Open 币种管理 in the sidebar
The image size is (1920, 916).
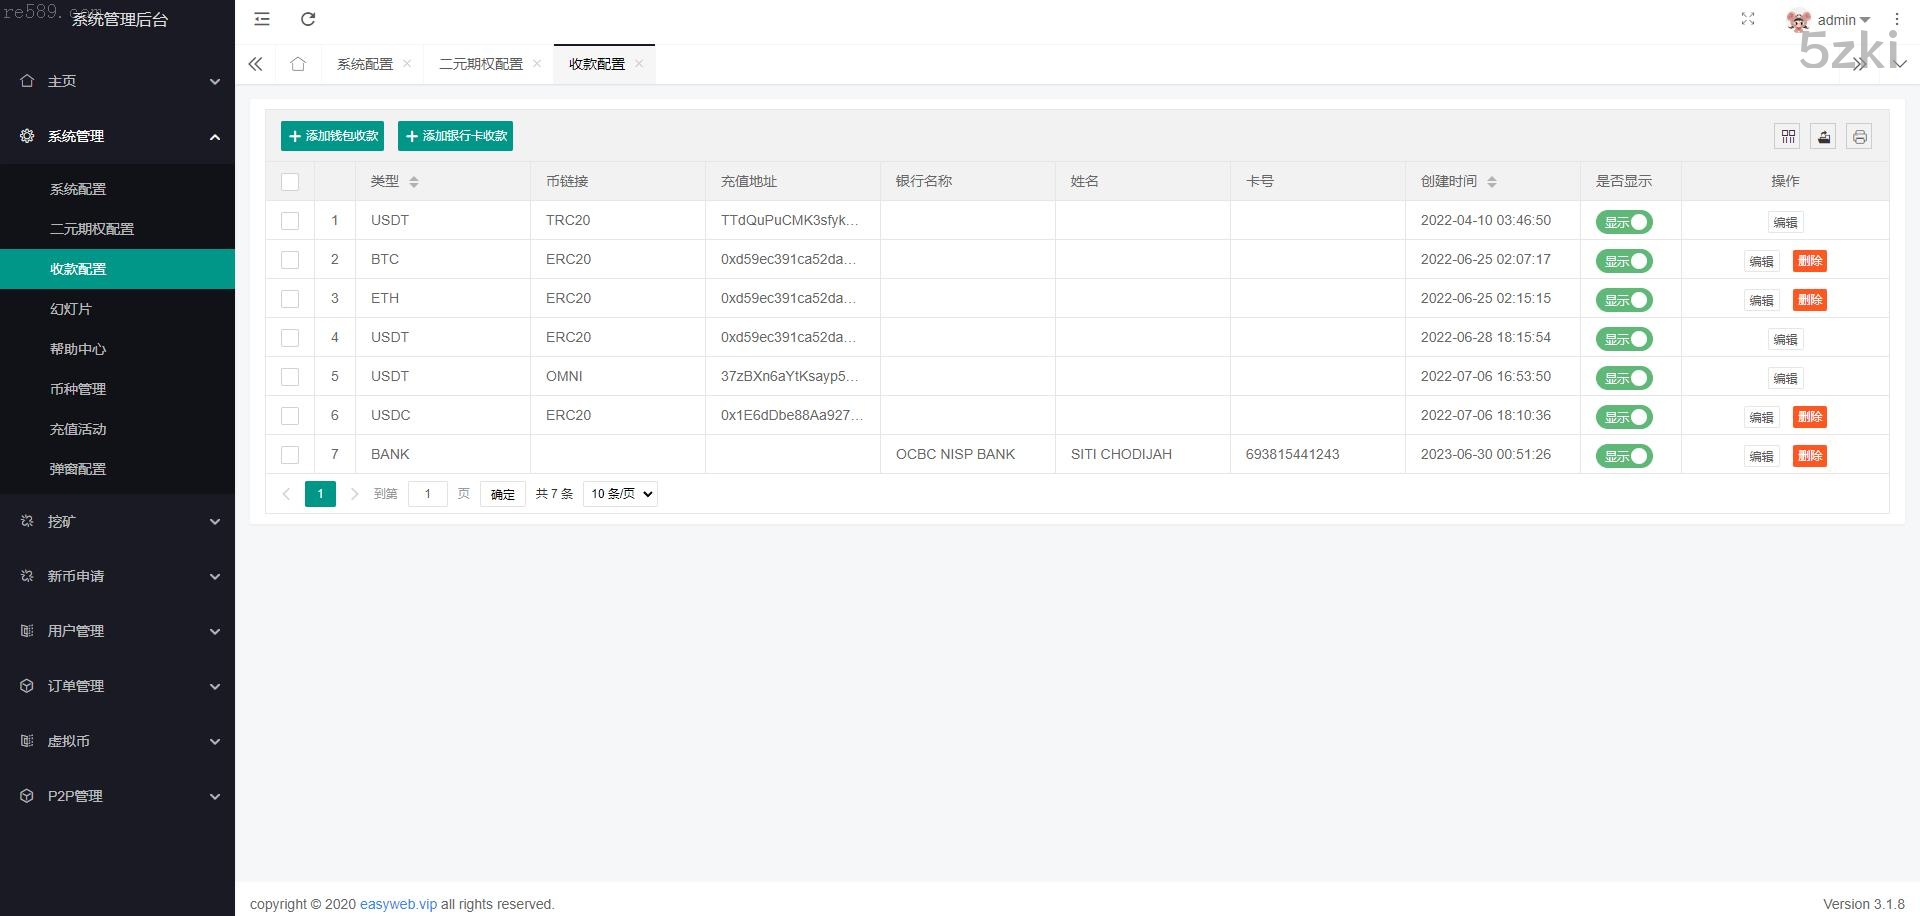click(x=78, y=389)
